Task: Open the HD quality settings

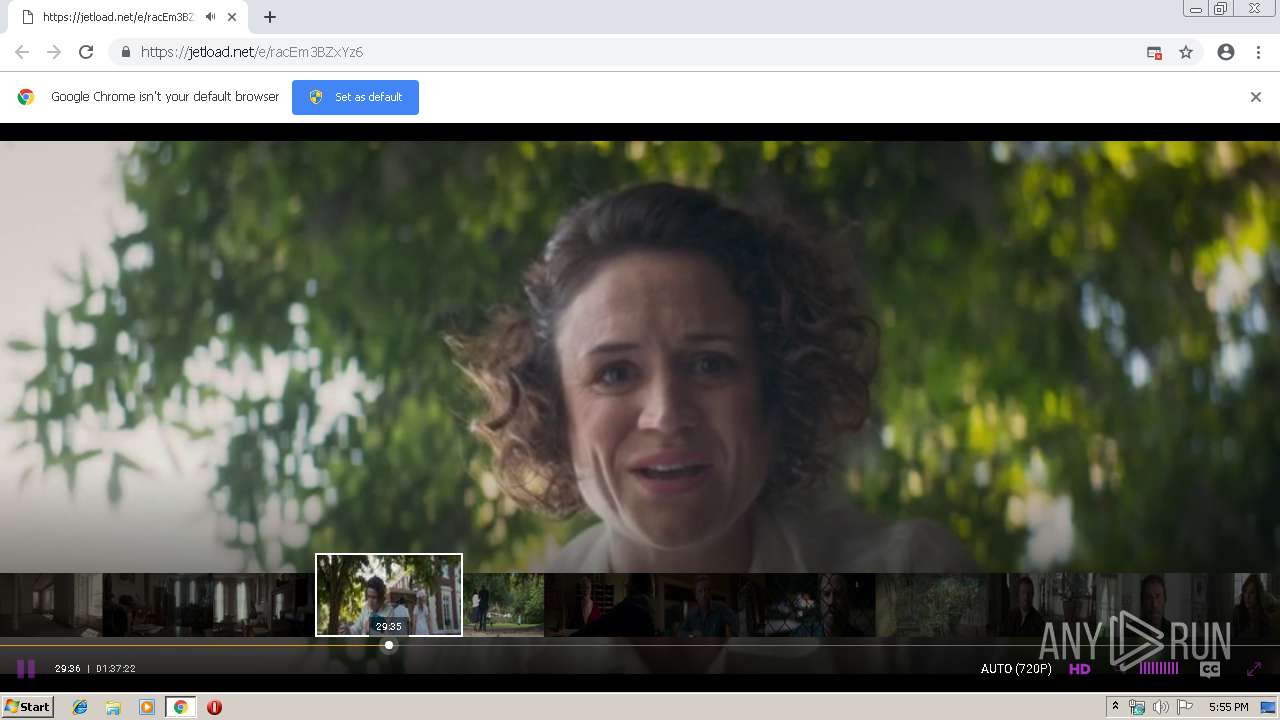Action: click(1079, 669)
